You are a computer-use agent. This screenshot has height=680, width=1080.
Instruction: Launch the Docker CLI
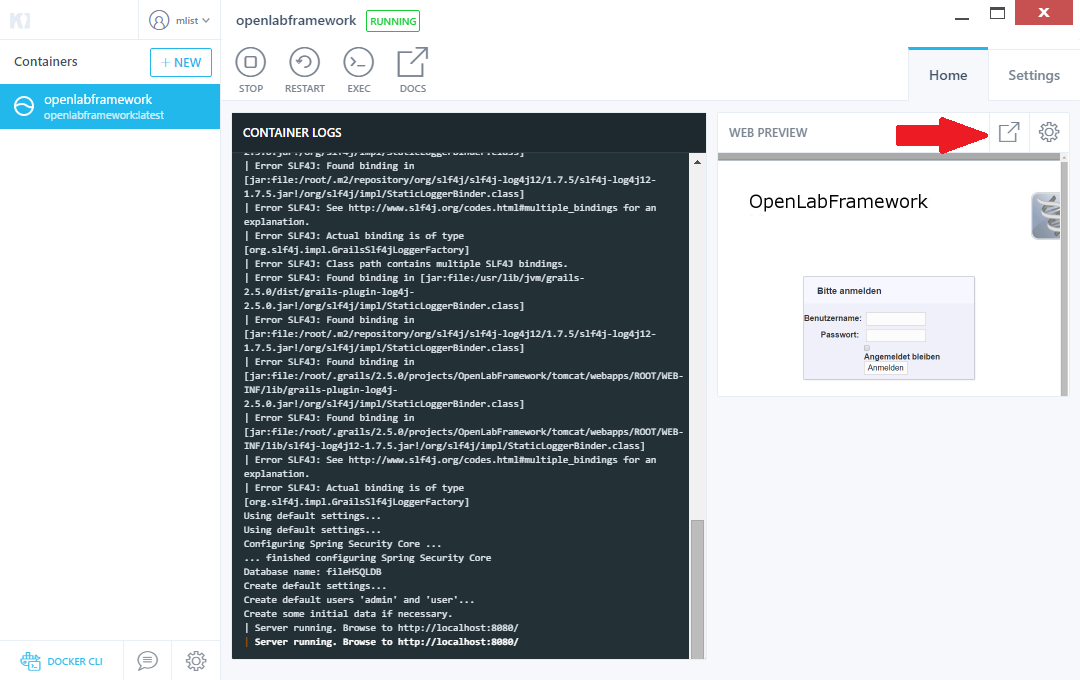click(62, 661)
